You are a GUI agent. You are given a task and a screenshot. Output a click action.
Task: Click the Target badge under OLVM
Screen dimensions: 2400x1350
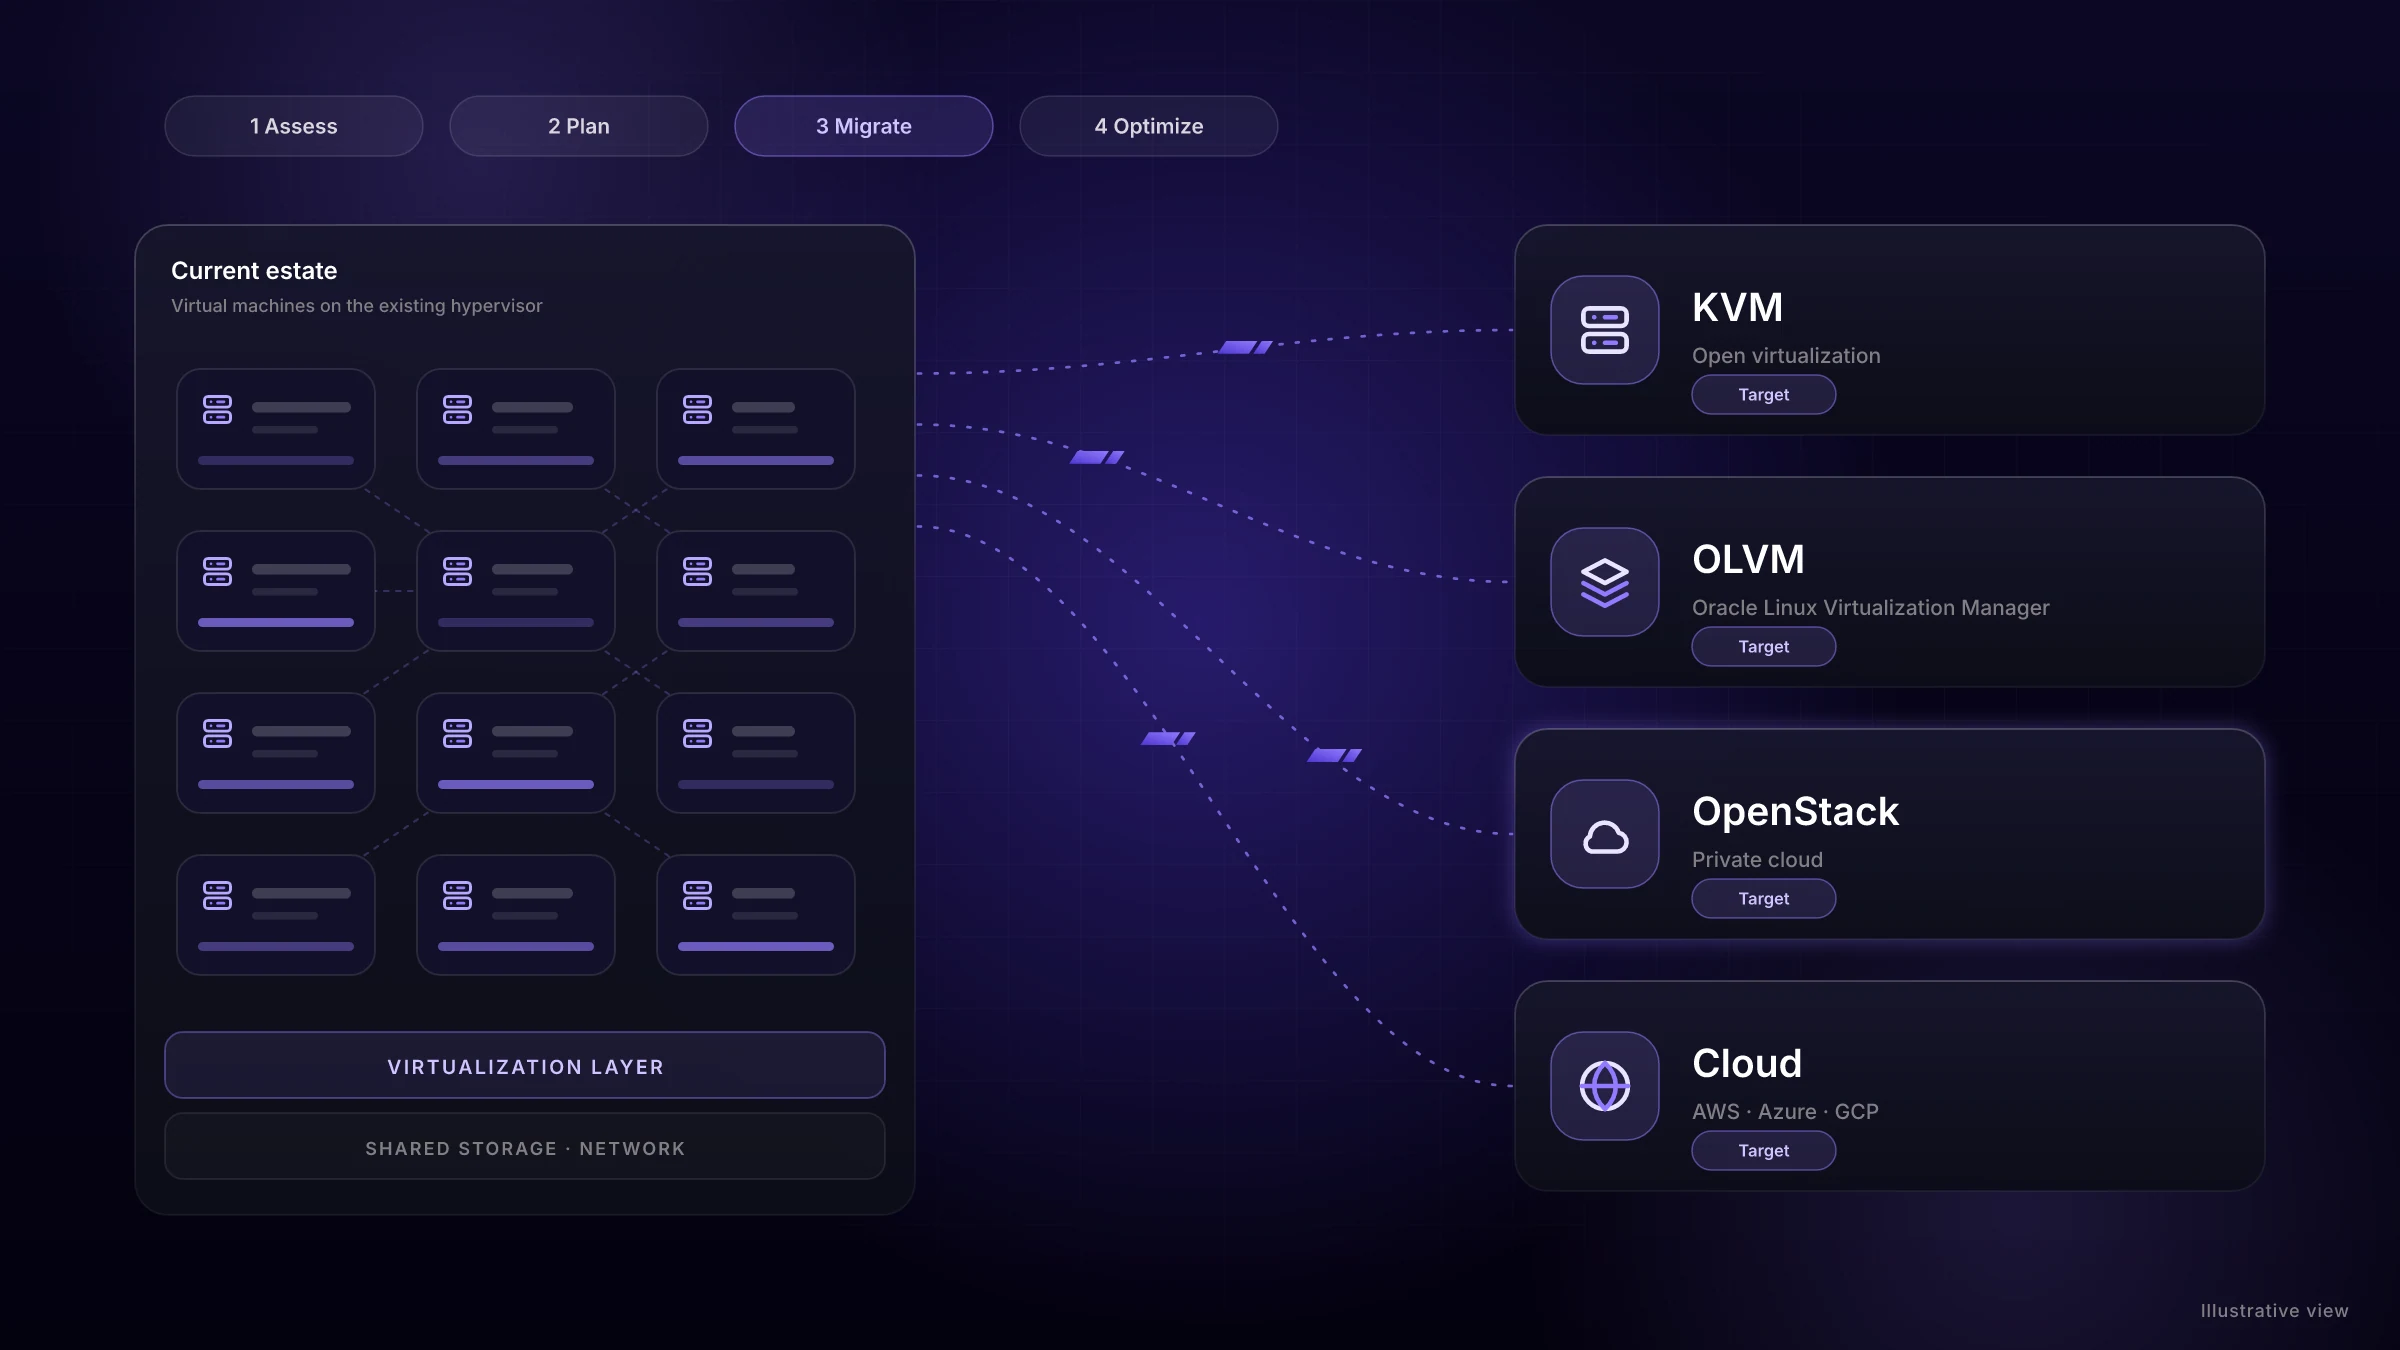click(x=1764, y=647)
